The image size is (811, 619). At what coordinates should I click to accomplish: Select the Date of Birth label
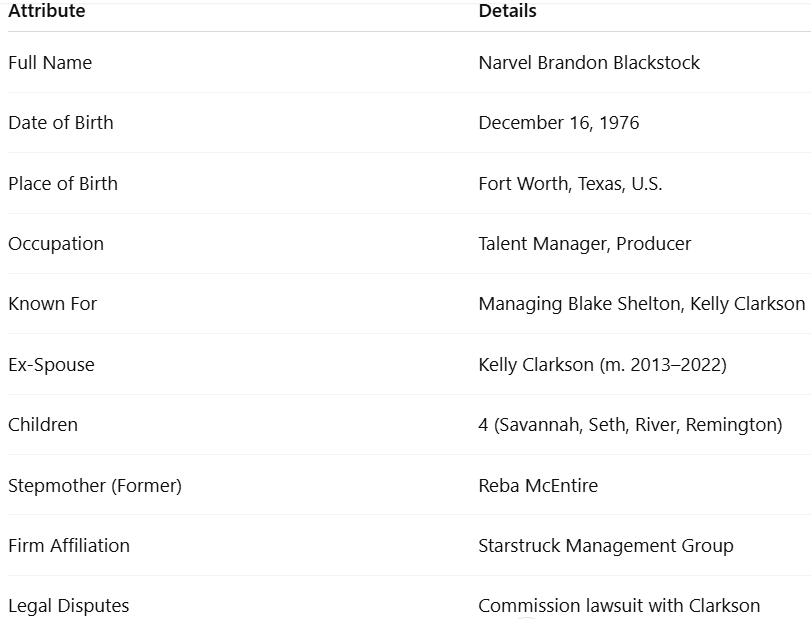[x=61, y=123]
